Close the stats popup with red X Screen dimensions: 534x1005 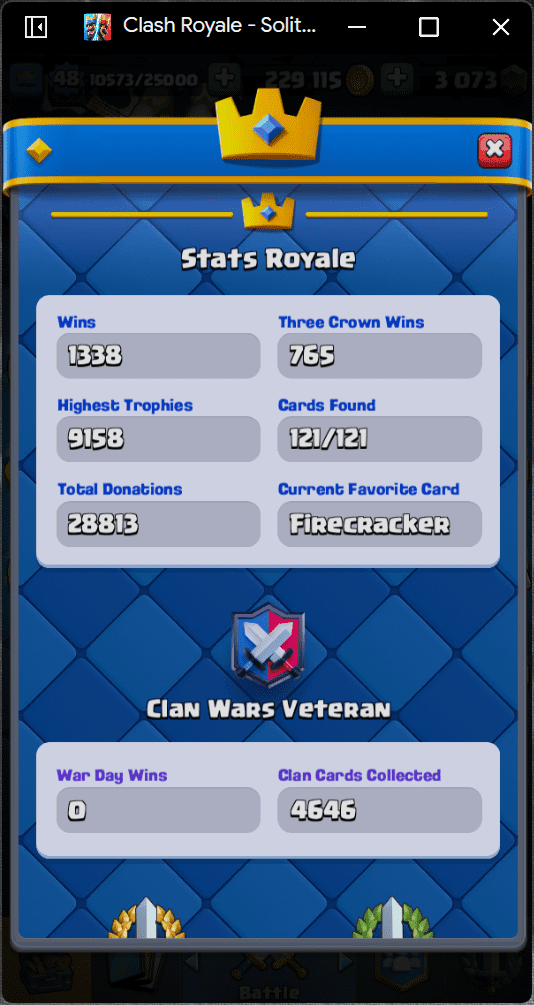tap(494, 150)
